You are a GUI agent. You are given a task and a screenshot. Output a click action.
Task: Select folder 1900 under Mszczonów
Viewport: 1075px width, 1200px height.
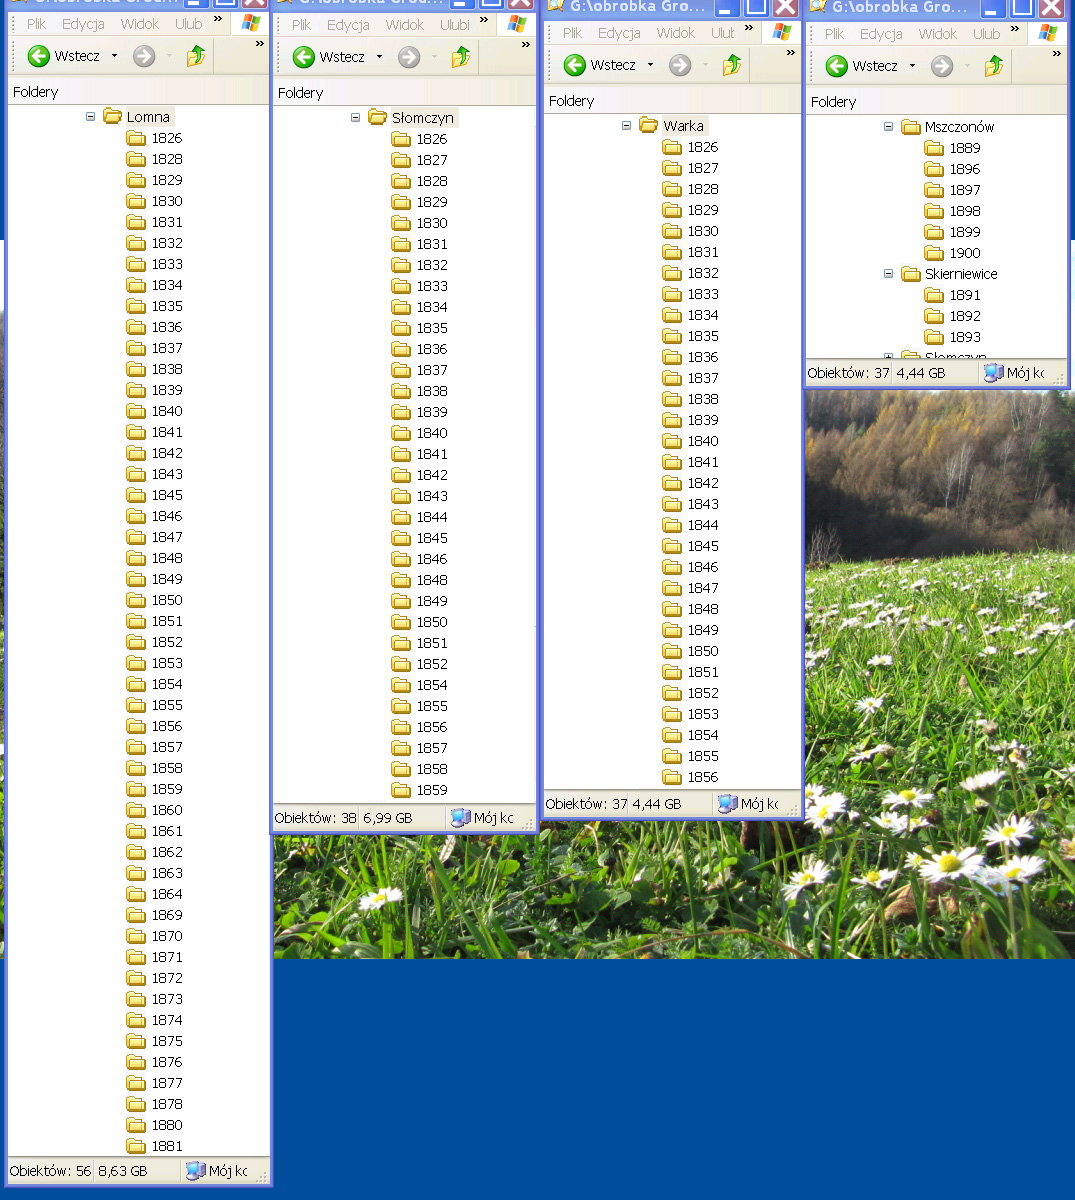pos(964,253)
